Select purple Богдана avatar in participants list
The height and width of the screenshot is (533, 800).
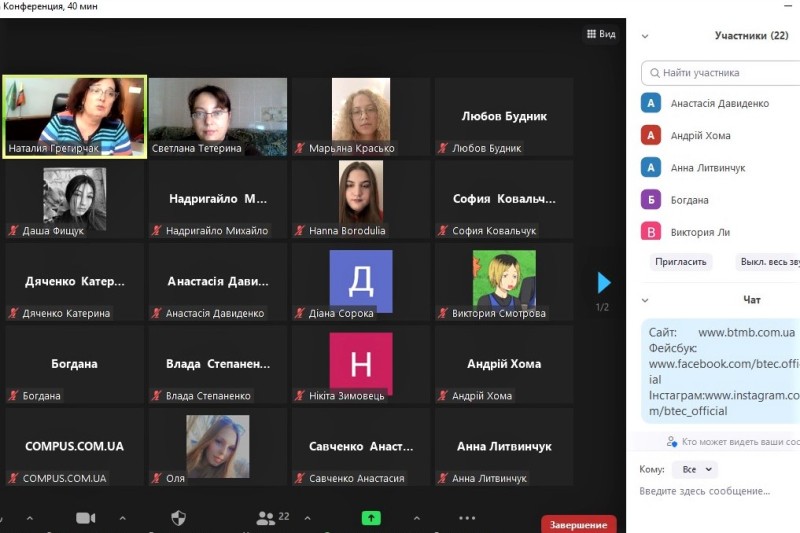tap(651, 199)
